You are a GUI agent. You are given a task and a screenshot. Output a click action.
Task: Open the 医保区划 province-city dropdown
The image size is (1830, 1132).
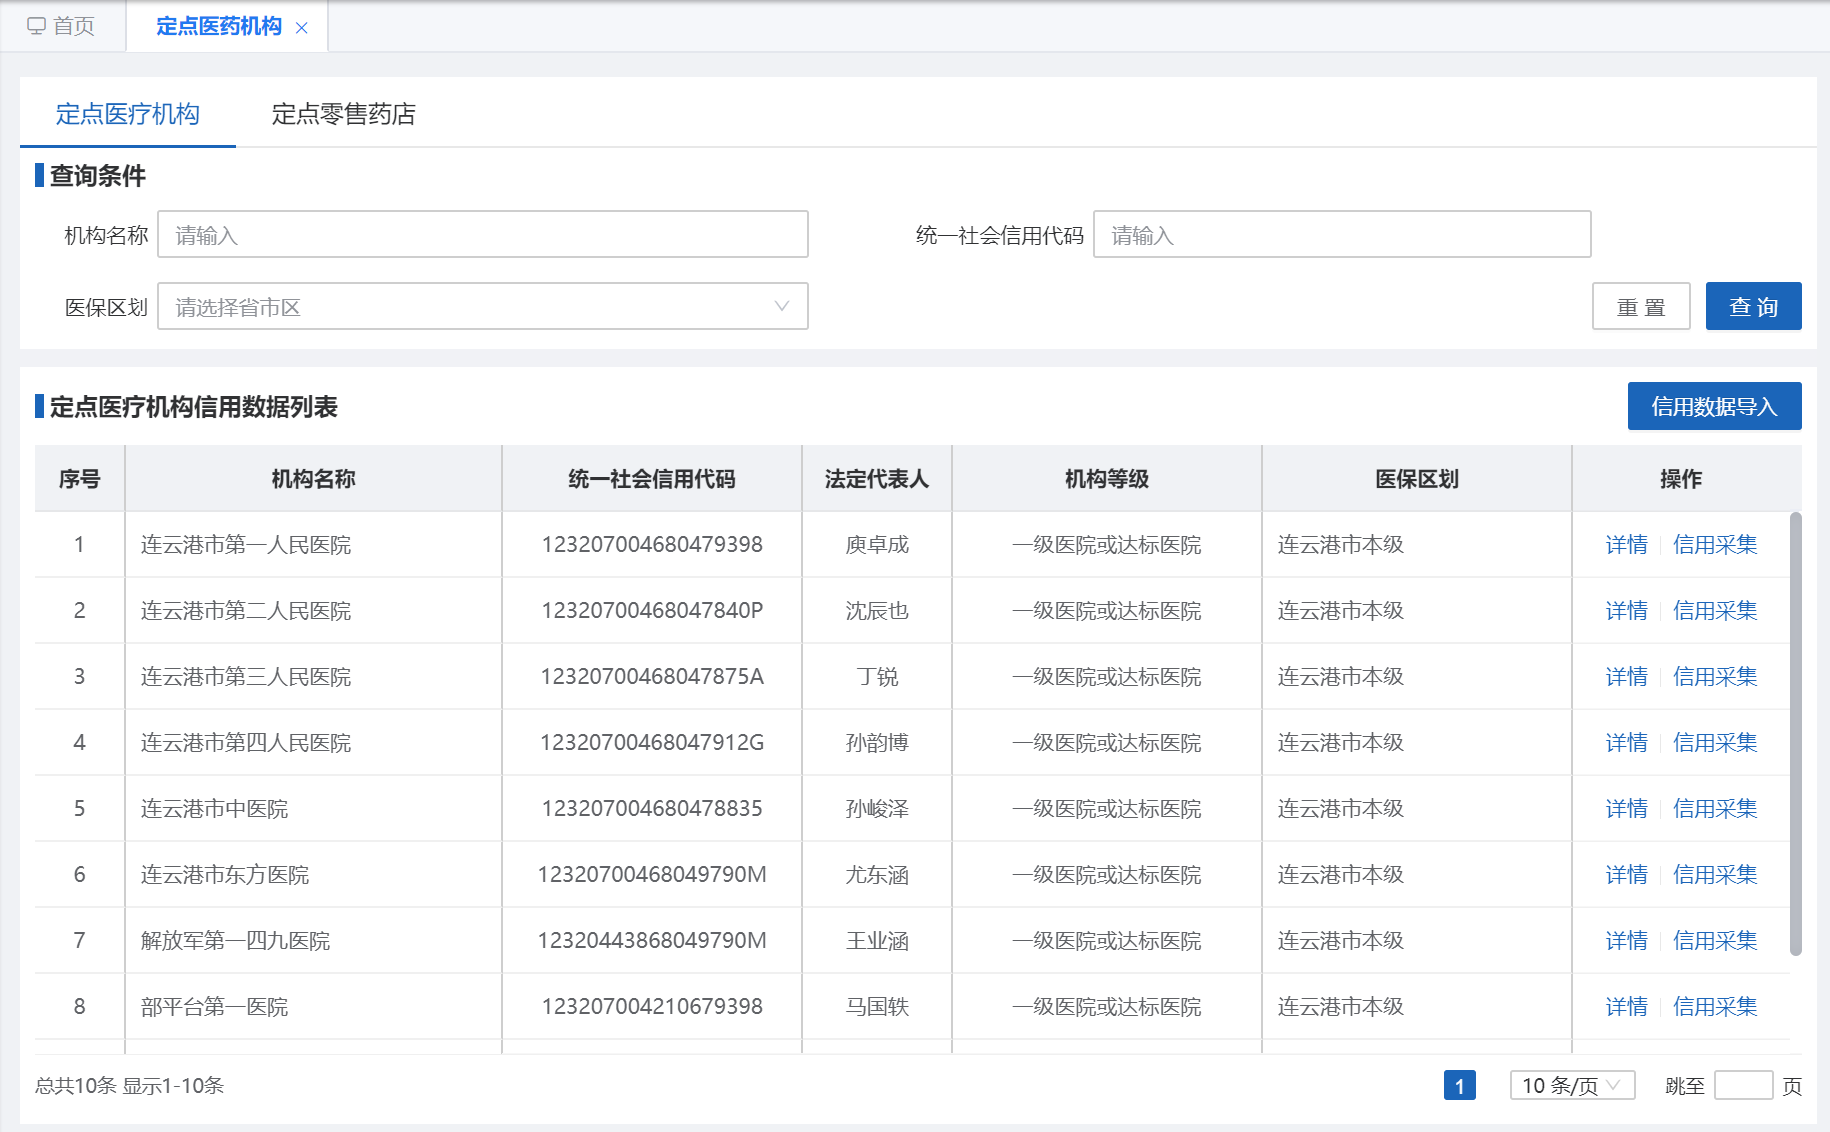pos(483,306)
